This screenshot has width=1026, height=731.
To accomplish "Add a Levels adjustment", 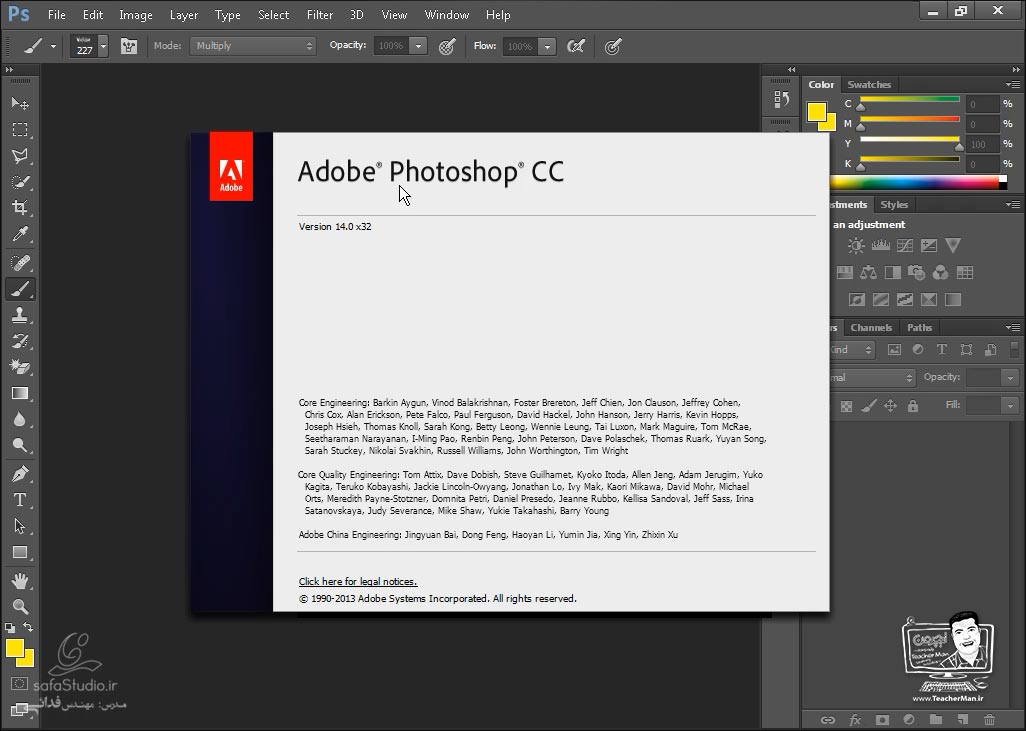I will 880,245.
